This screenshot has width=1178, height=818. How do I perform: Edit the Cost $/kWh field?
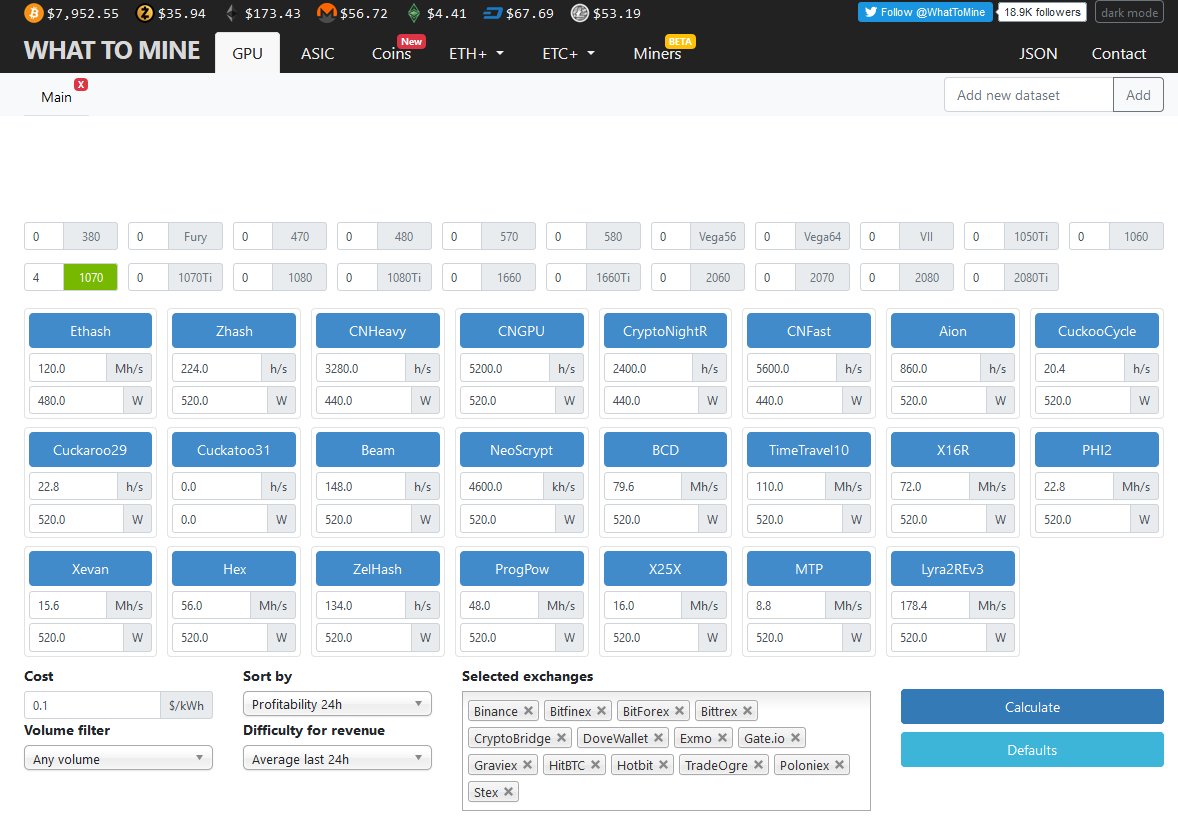pos(92,705)
